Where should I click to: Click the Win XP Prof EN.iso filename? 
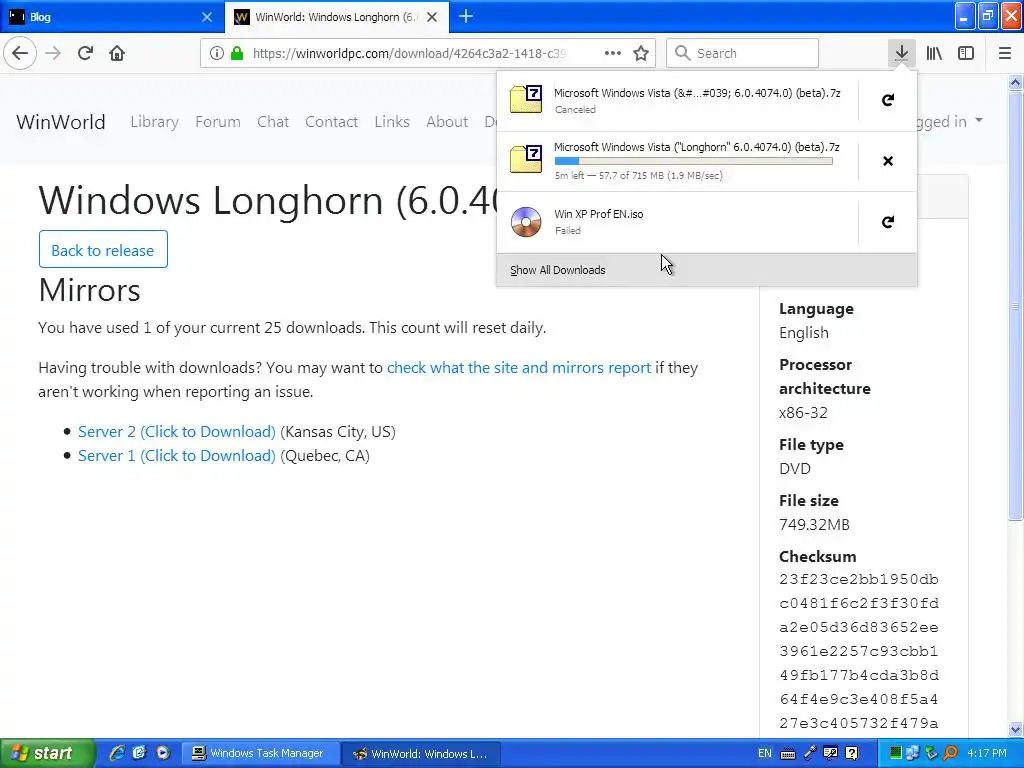[599, 214]
